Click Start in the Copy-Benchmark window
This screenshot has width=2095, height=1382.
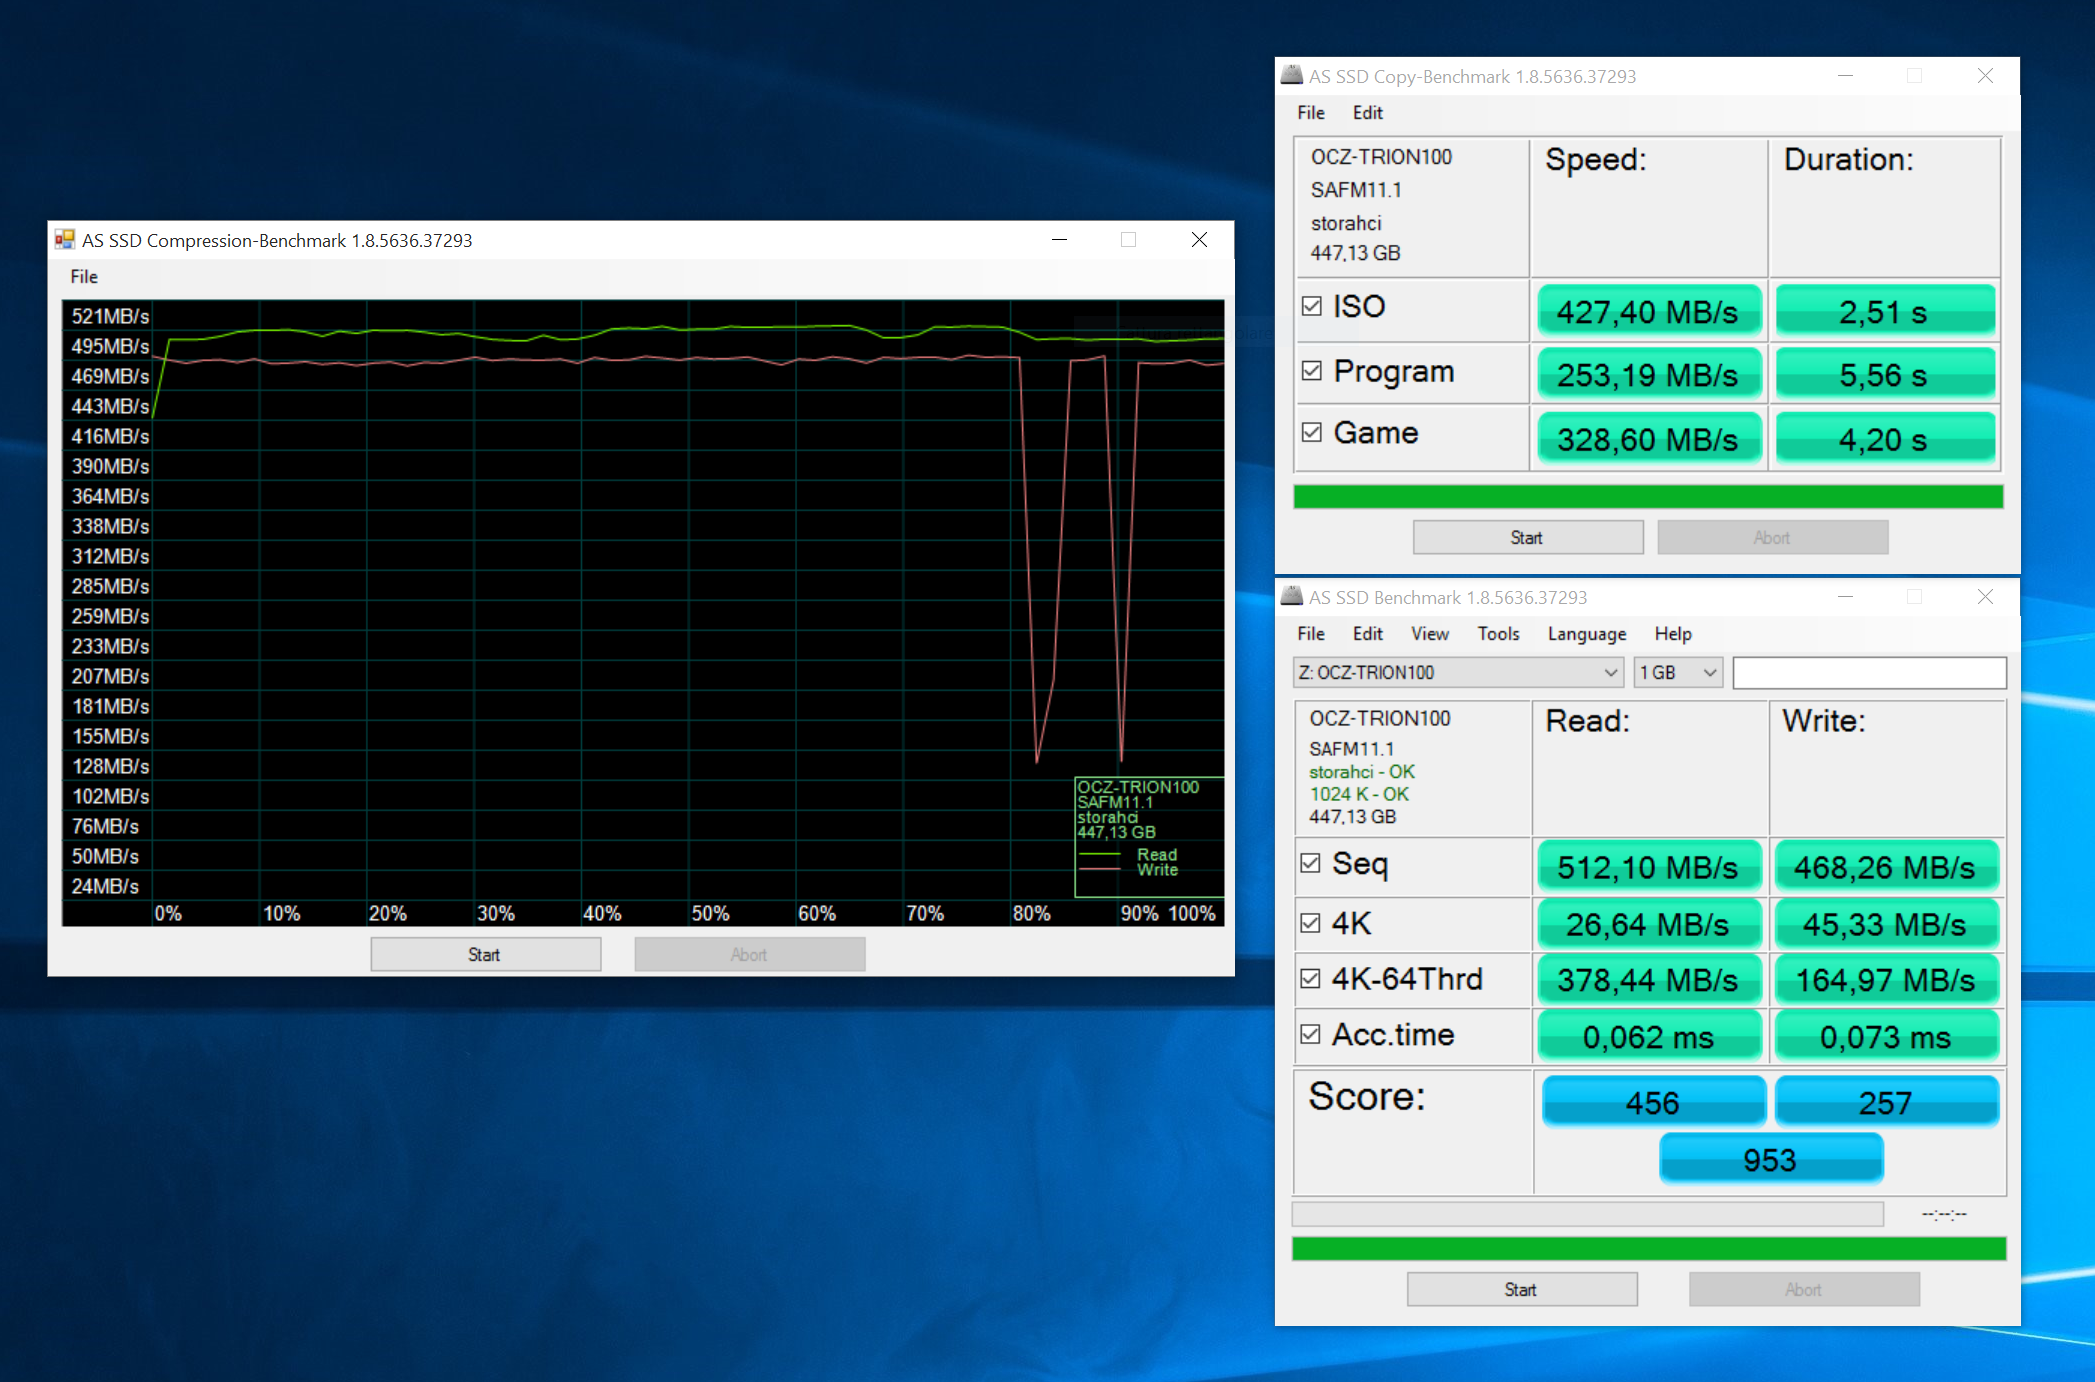[1527, 537]
